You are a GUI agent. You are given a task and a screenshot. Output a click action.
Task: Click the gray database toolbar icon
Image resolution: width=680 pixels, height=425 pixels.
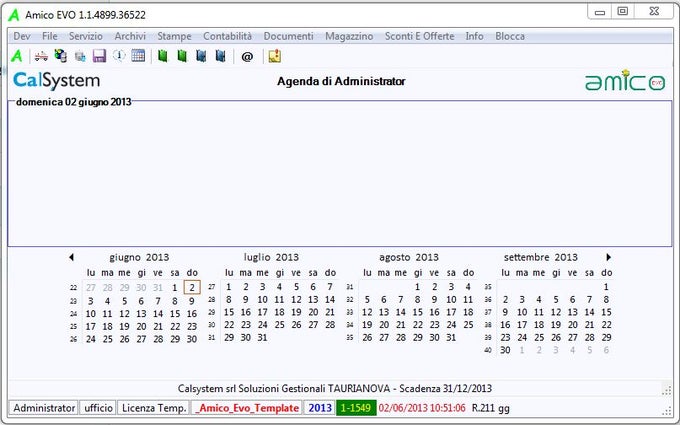pos(80,56)
